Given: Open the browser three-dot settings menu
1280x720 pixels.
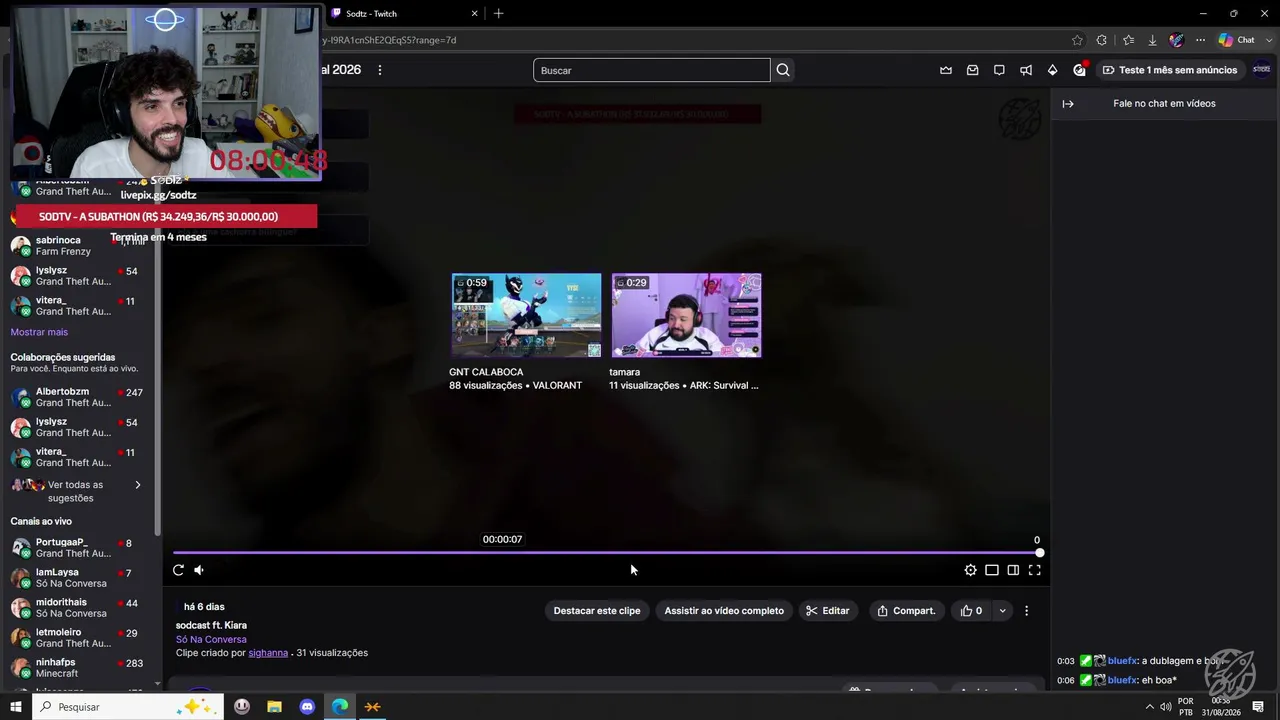Looking at the screenshot, I should click(x=1200, y=40).
